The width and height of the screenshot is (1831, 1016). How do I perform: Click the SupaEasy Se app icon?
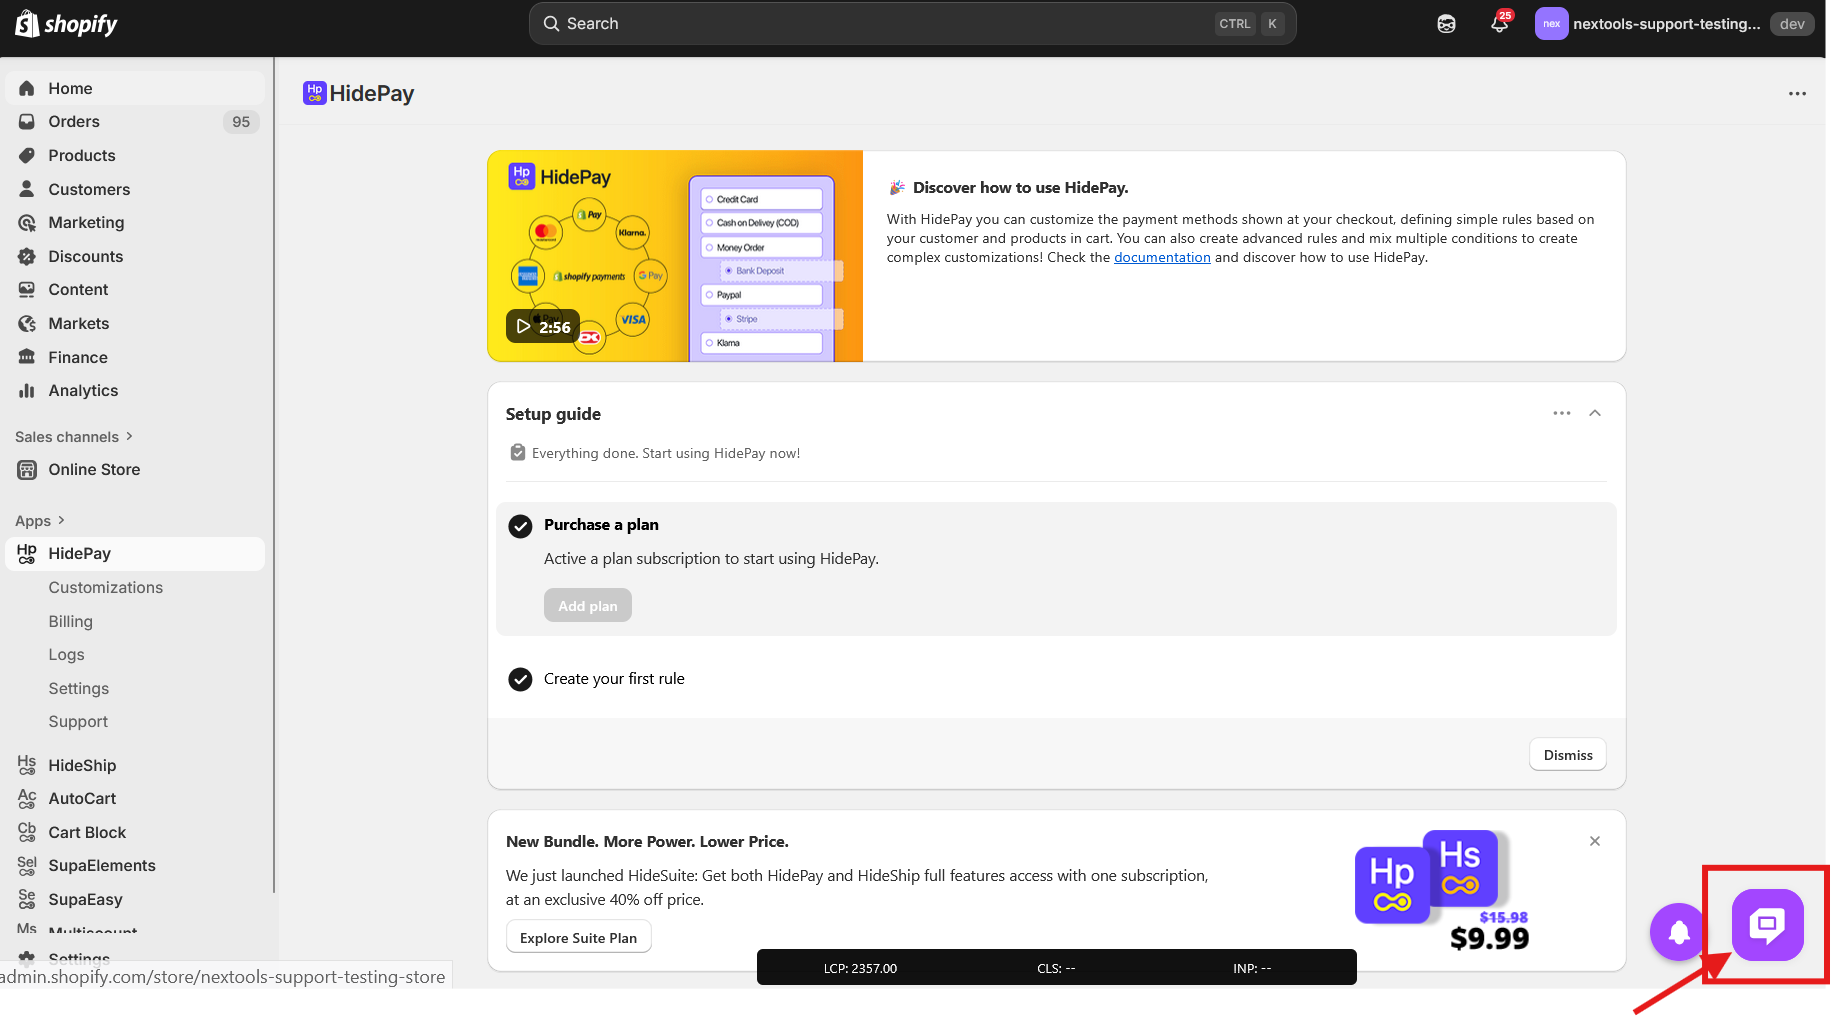(27, 899)
